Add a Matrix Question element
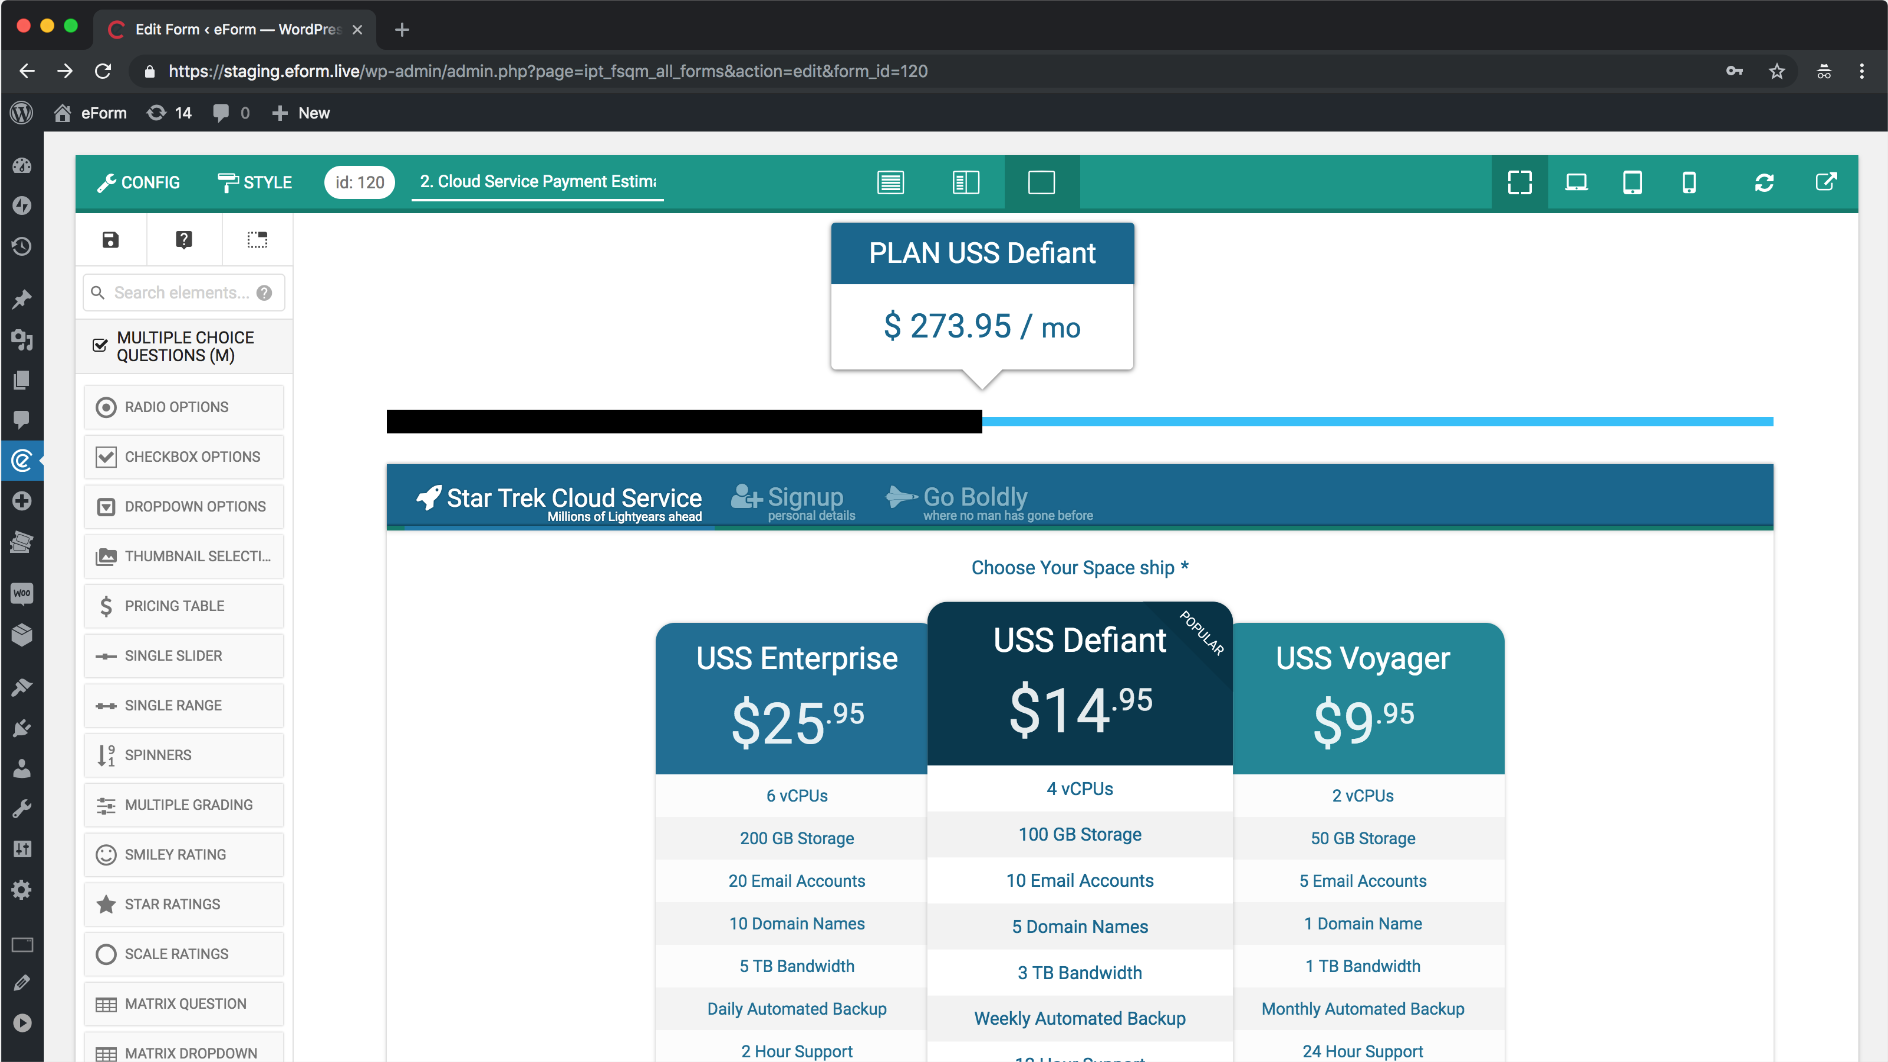The width and height of the screenshot is (1888, 1062). pos(184,1004)
